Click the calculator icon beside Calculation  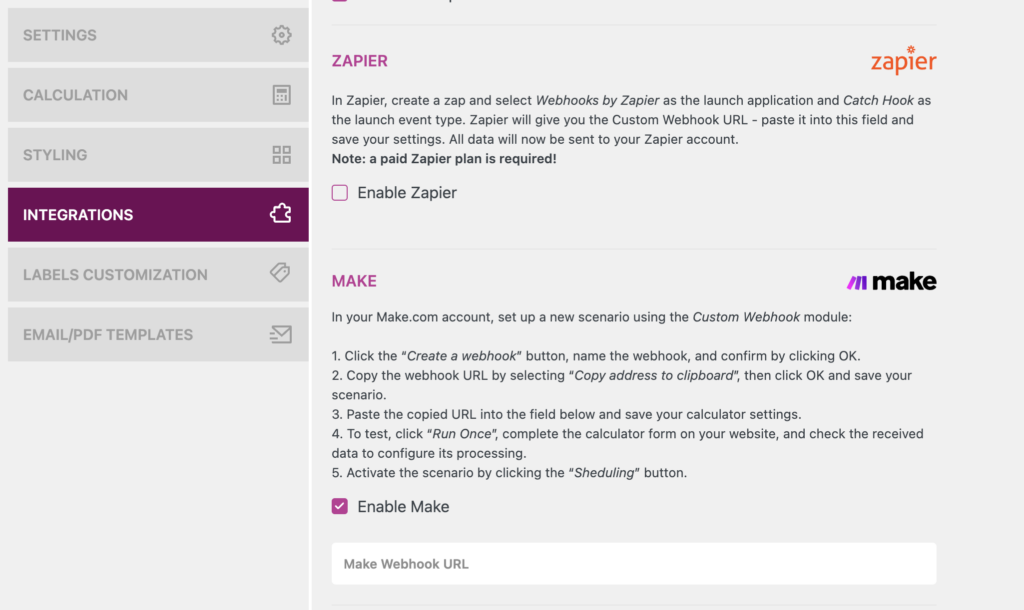[x=282, y=95]
